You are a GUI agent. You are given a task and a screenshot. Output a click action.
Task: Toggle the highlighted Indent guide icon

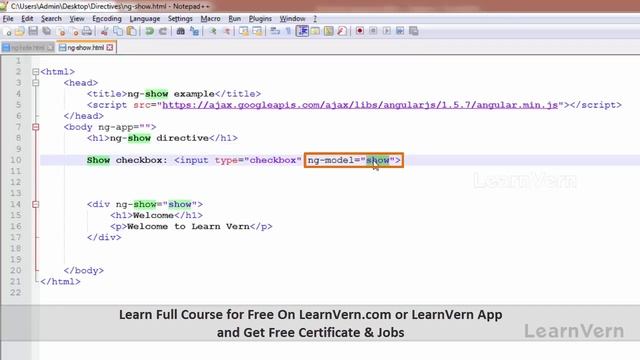point(302,31)
